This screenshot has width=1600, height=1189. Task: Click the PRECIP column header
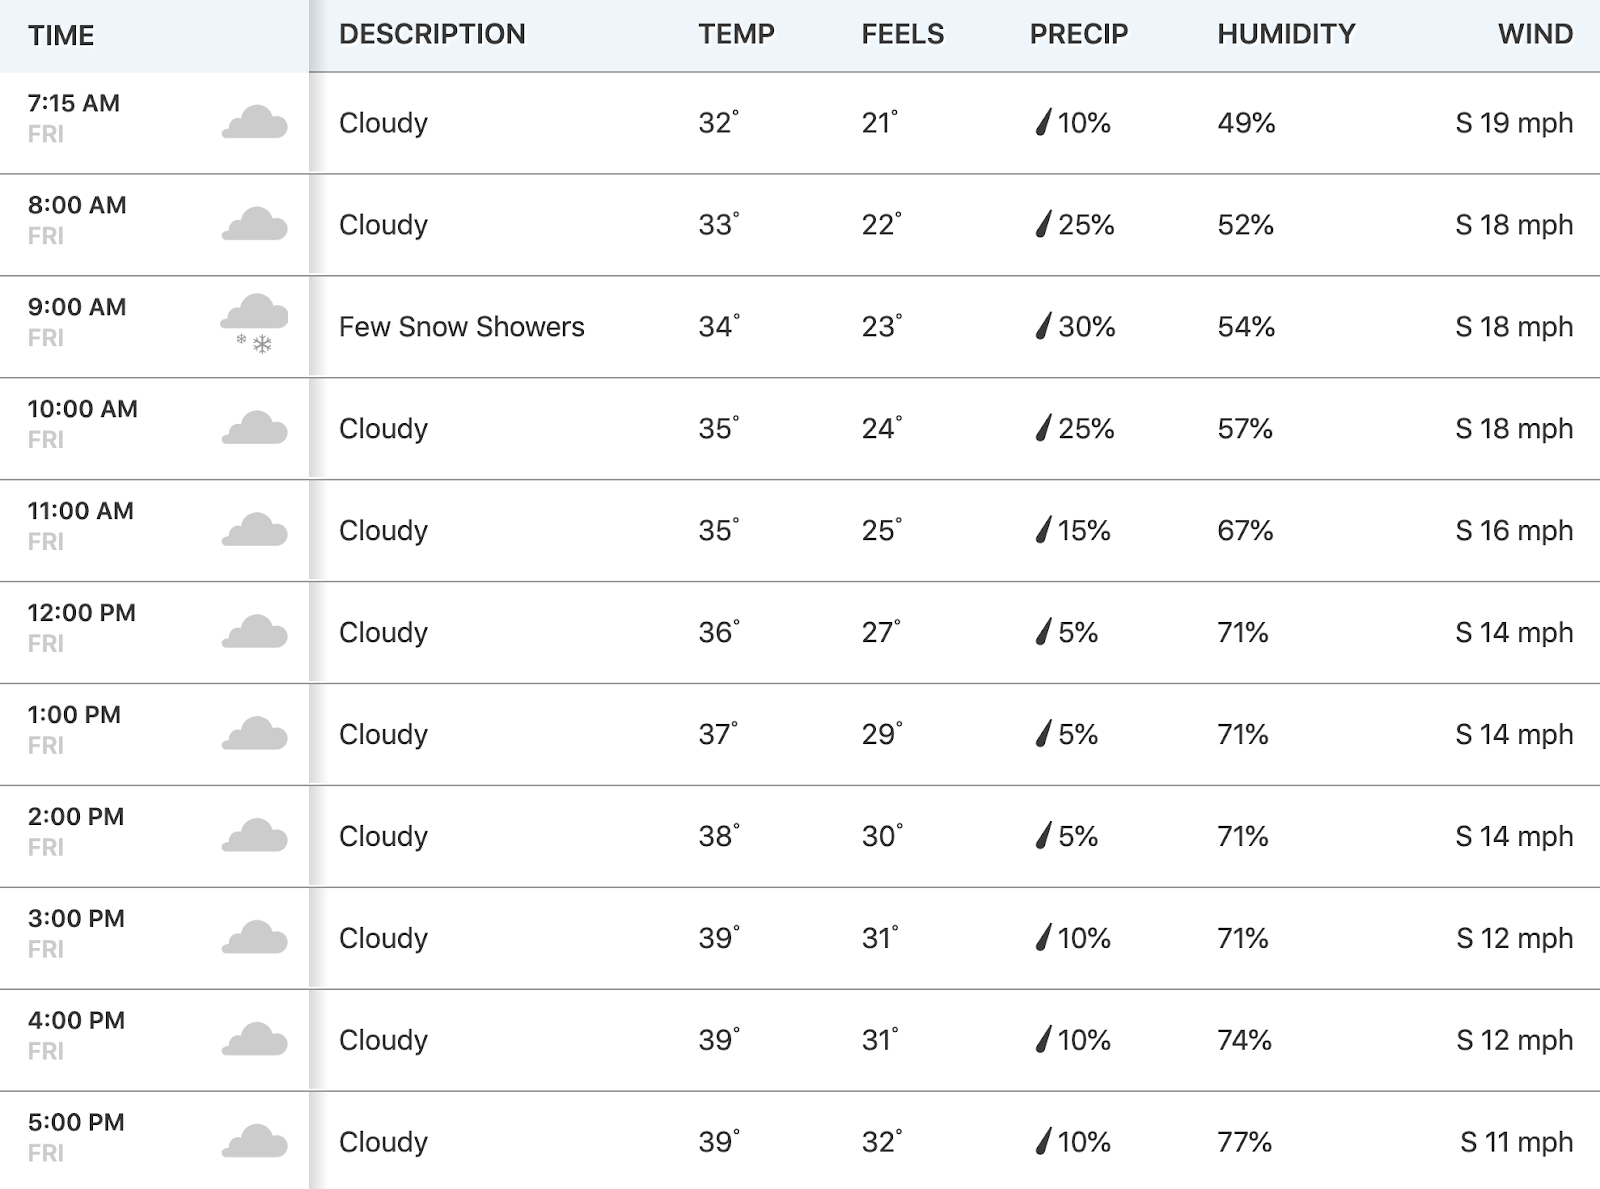[1078, 34]
